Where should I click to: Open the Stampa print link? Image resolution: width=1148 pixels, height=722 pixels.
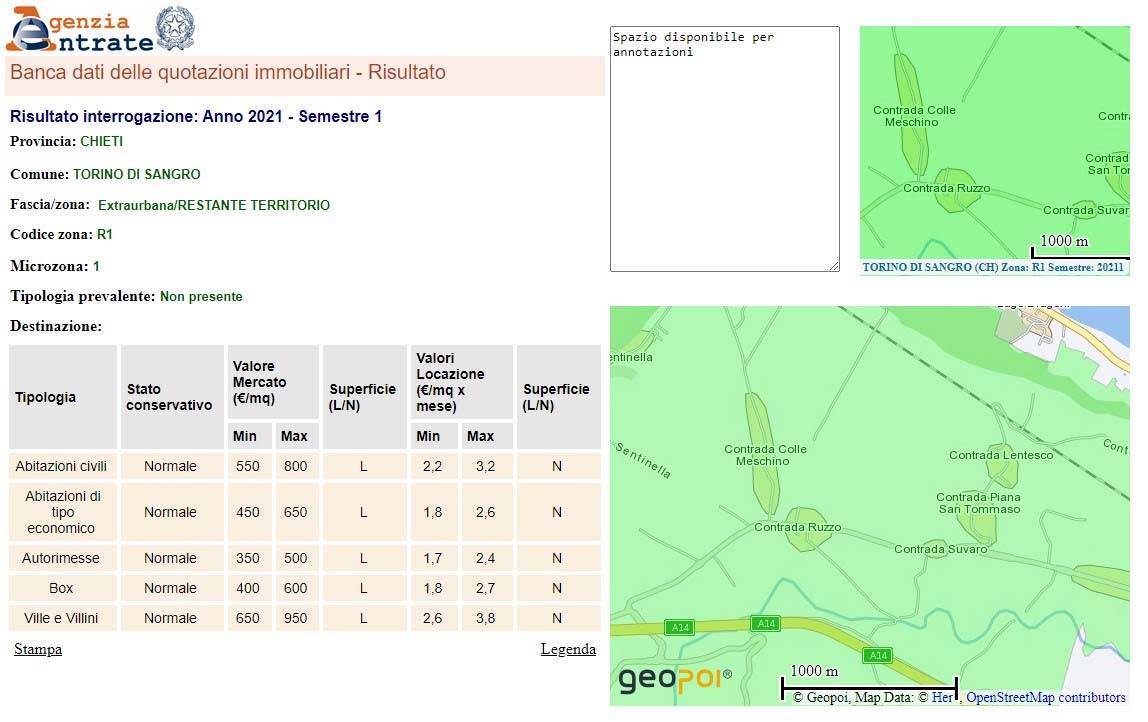38,650
